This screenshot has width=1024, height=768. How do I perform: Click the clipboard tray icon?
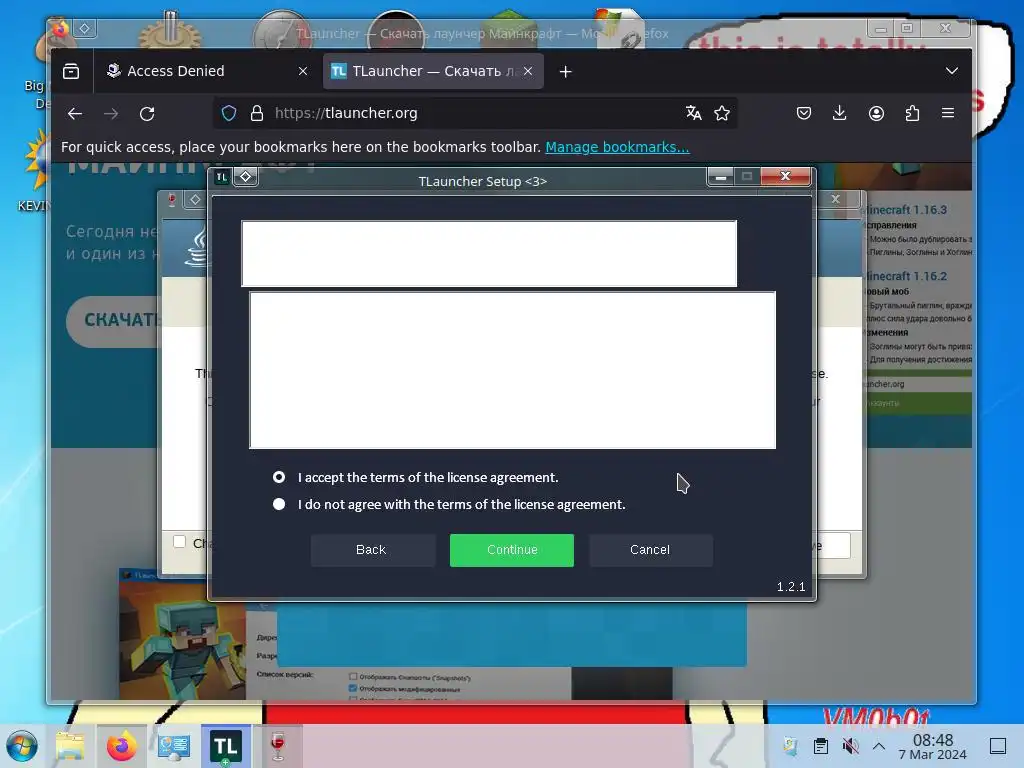(x=821, y=746)
